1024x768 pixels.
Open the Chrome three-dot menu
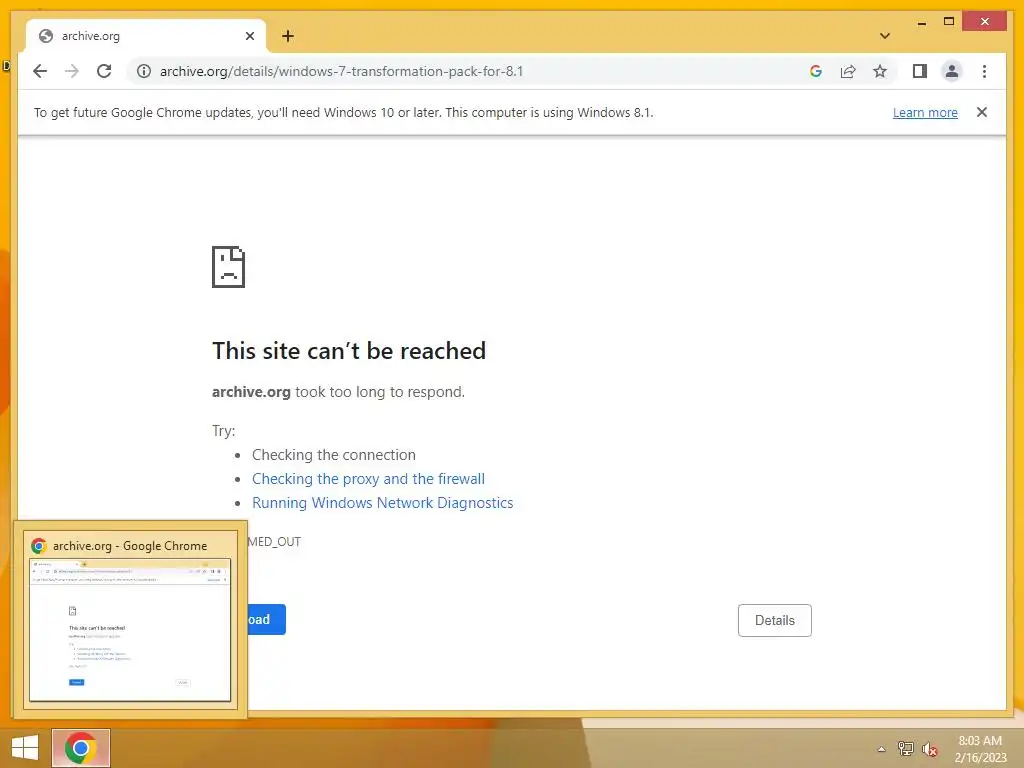click(x=984, y=71)
